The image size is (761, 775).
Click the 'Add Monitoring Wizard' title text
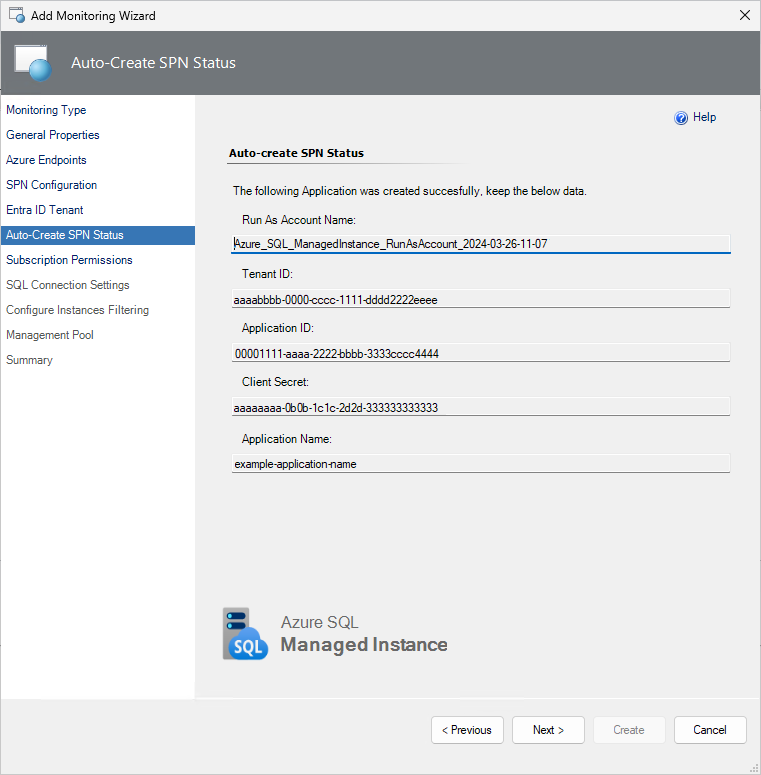coord(93,16)
